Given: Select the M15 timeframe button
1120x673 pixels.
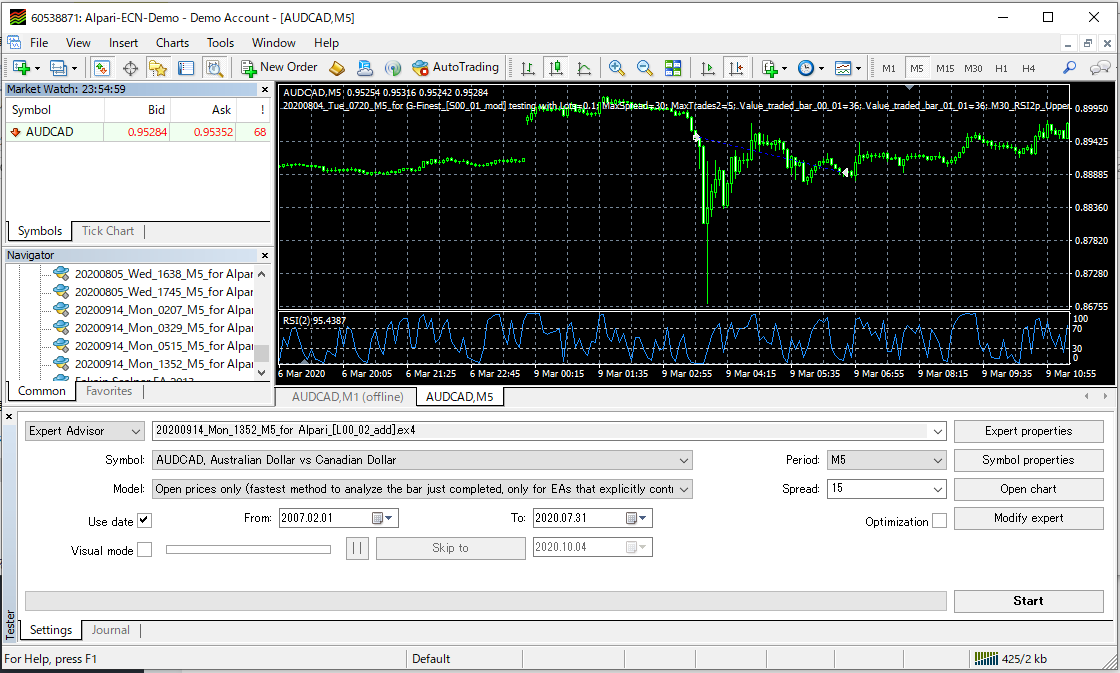Looking at the screenshot, I should pos(945,68).
